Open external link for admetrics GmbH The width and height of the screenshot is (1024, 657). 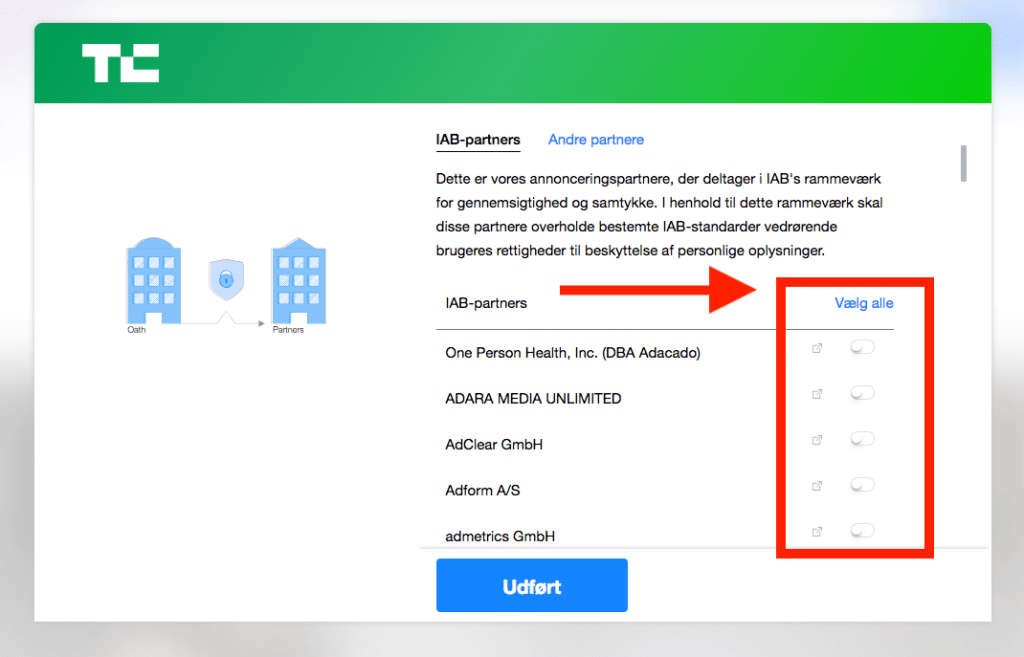tap(816, 532)
